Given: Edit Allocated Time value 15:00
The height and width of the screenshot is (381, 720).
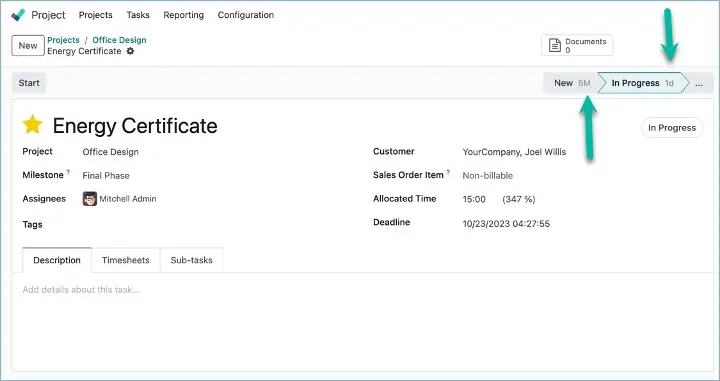Looking at the screenshot, I should tap(474, 199).
